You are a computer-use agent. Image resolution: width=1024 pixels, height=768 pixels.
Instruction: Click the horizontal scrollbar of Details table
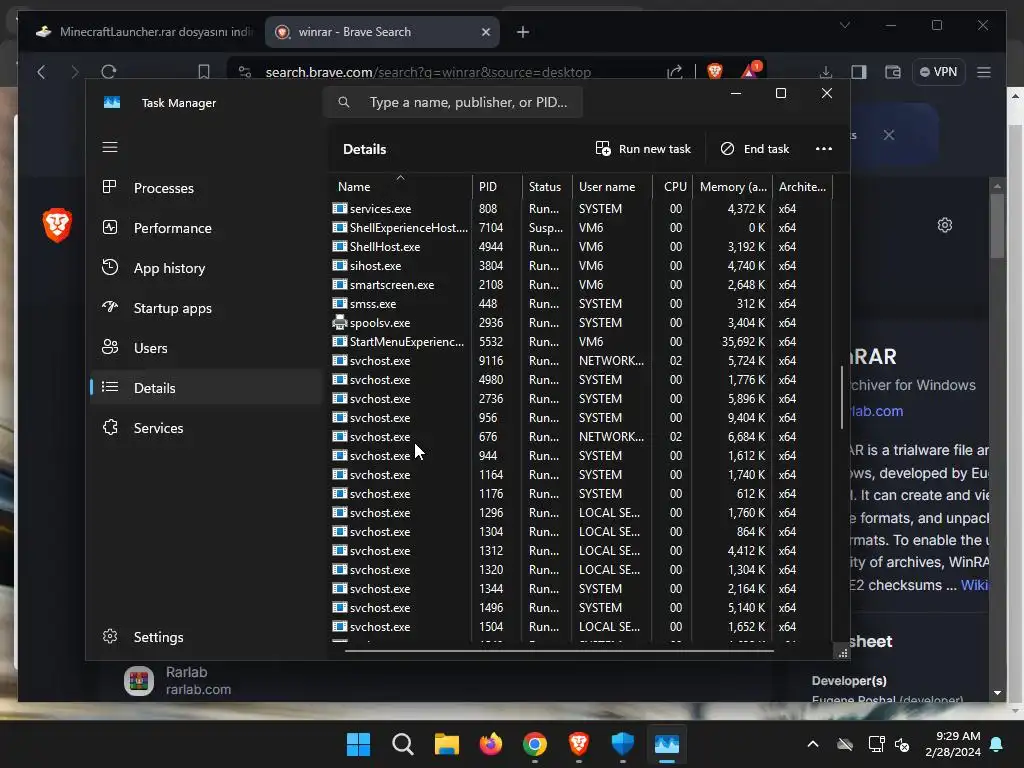(x=559, y=650)
